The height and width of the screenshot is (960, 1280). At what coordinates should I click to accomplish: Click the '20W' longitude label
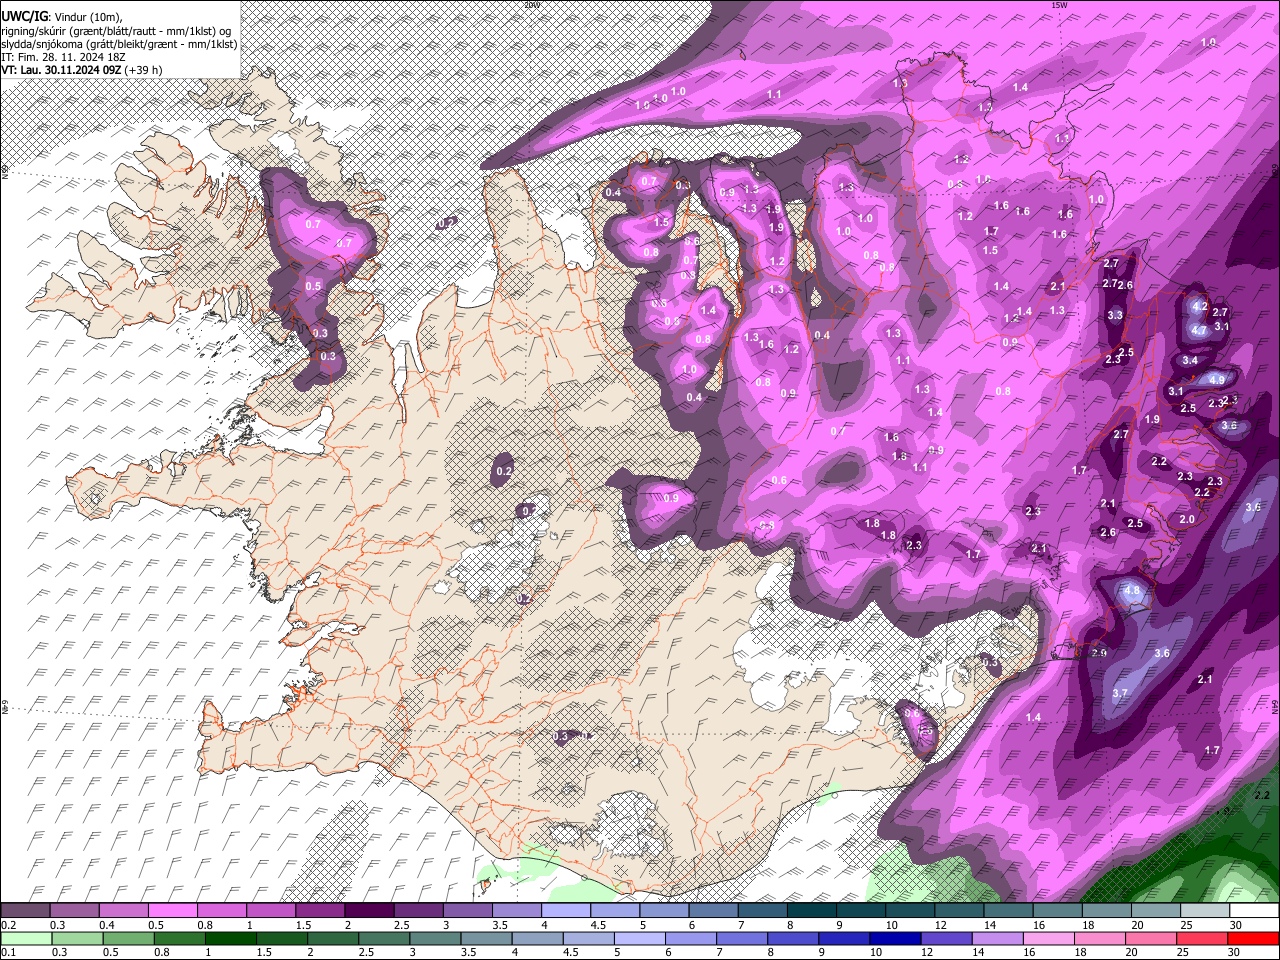(x=531, y=4)
